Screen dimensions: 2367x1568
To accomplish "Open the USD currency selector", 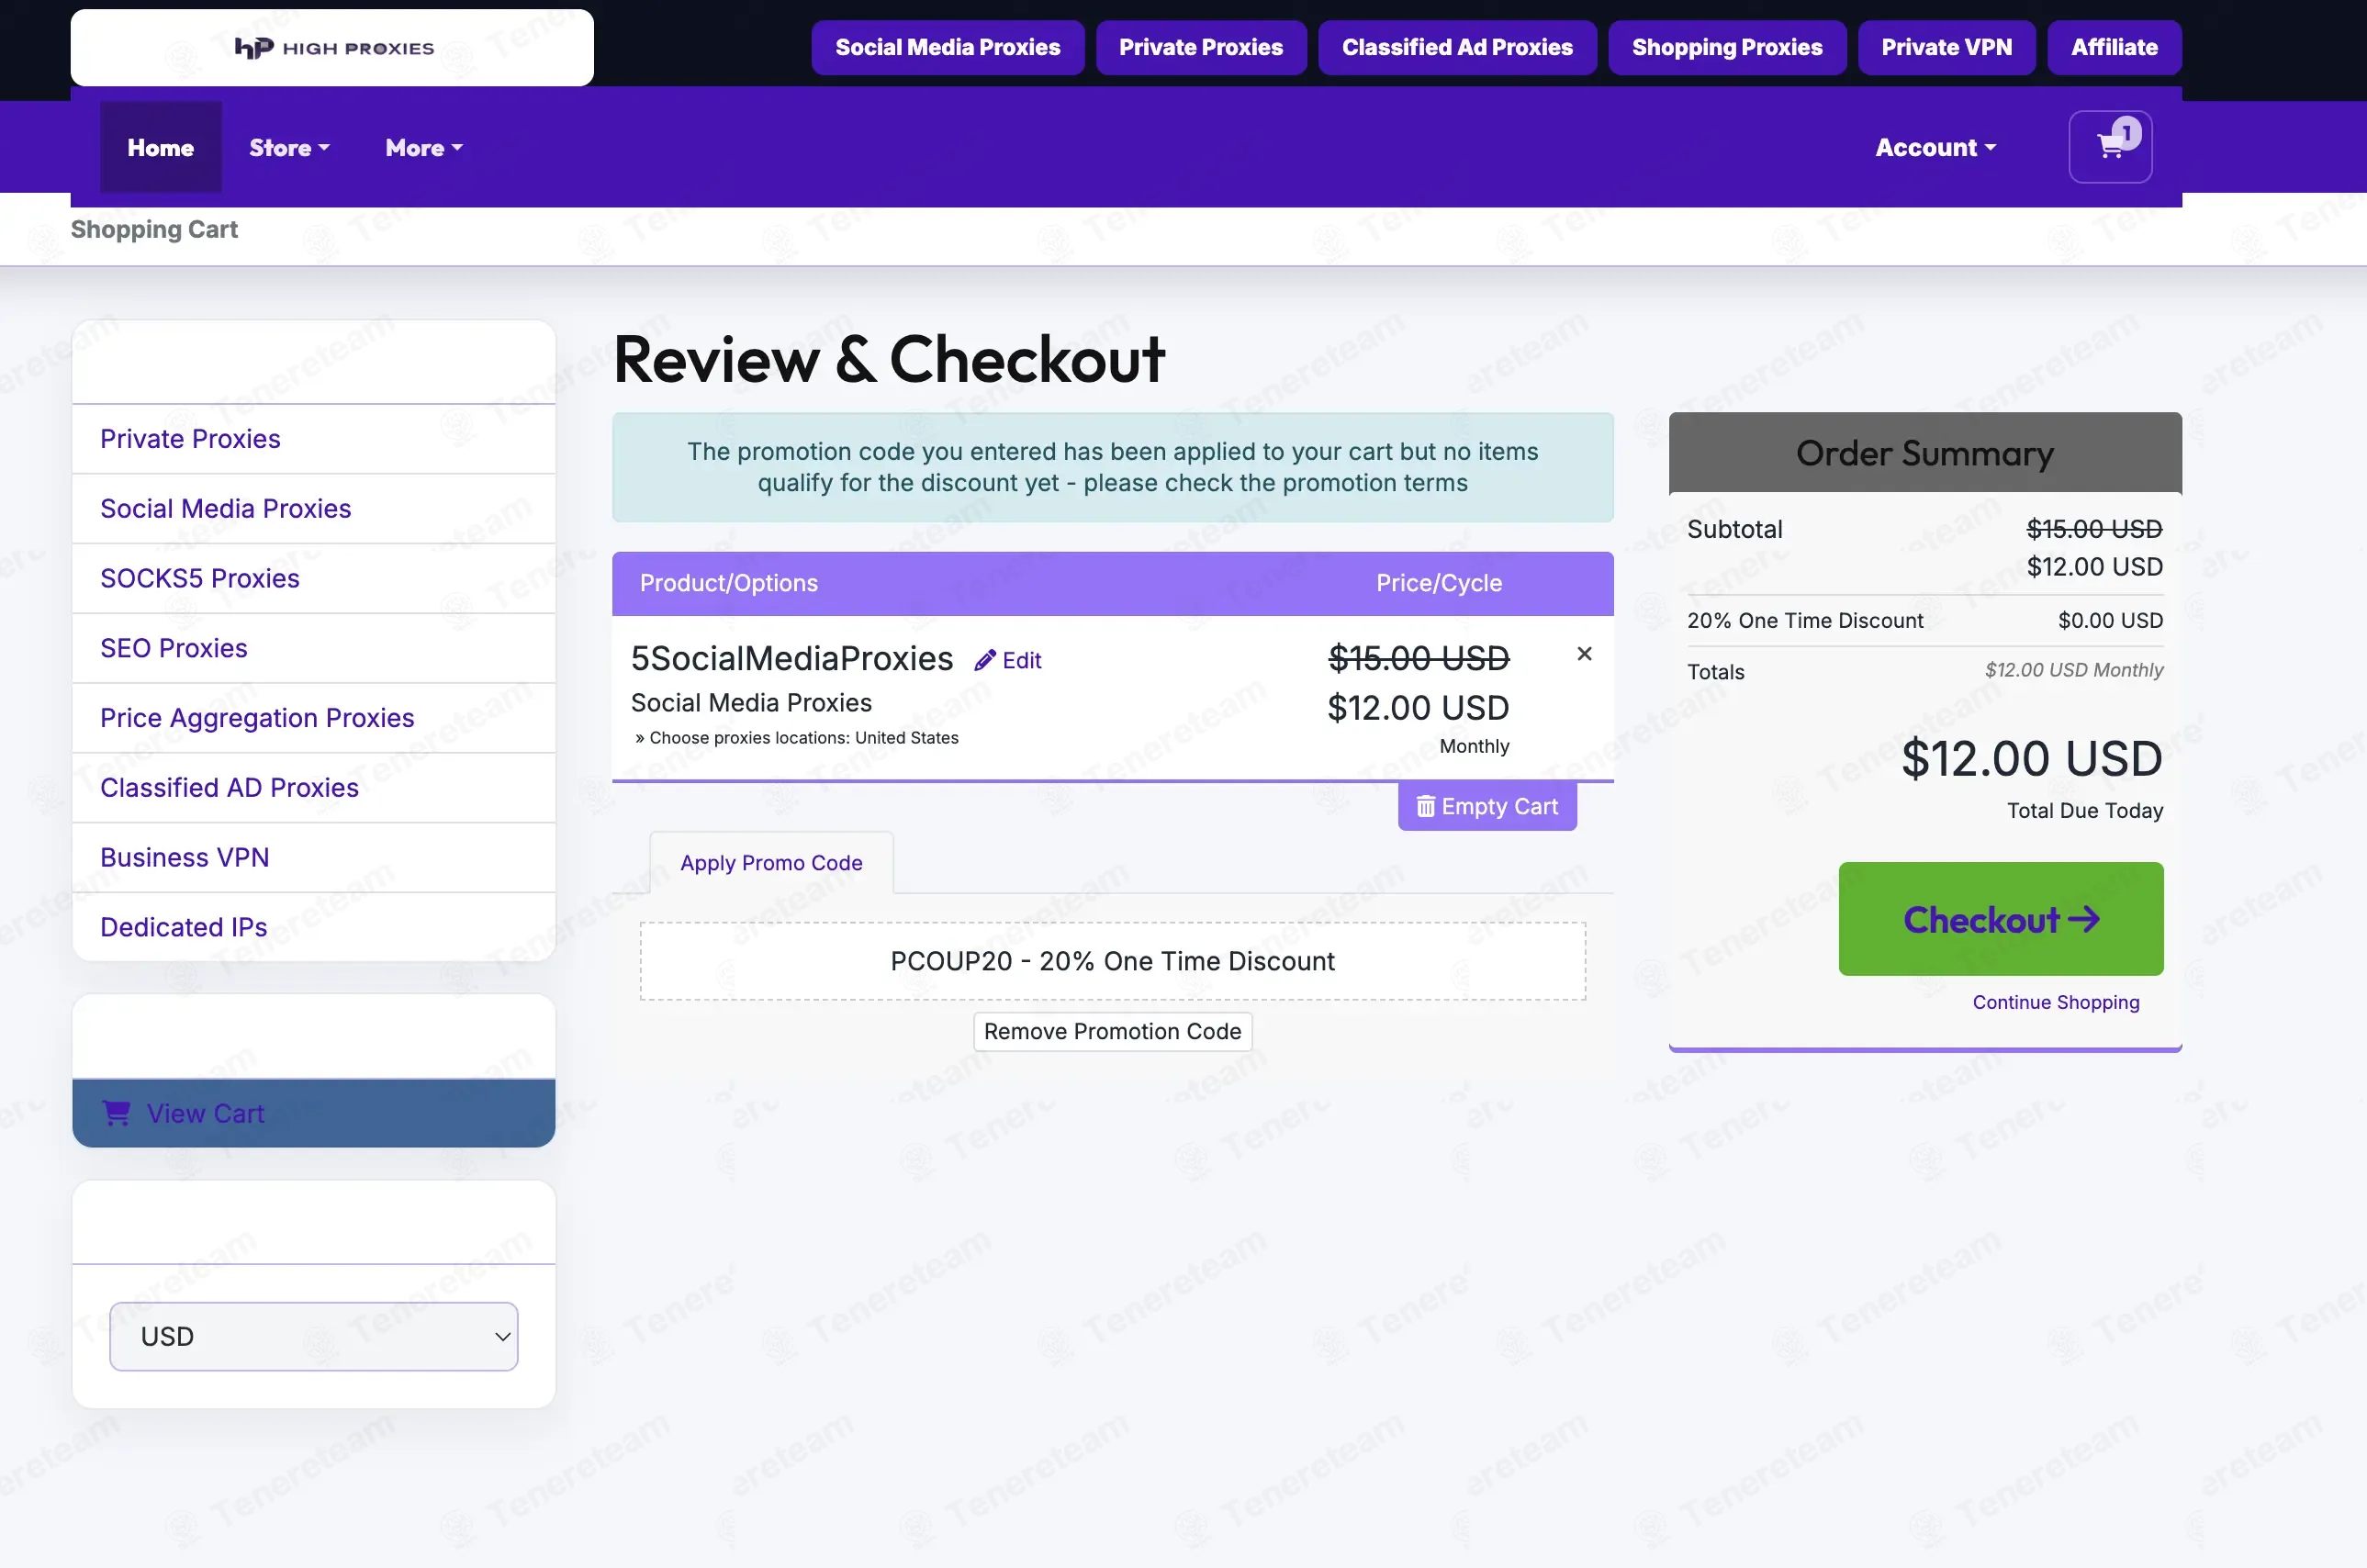I will coord(314,1336).
